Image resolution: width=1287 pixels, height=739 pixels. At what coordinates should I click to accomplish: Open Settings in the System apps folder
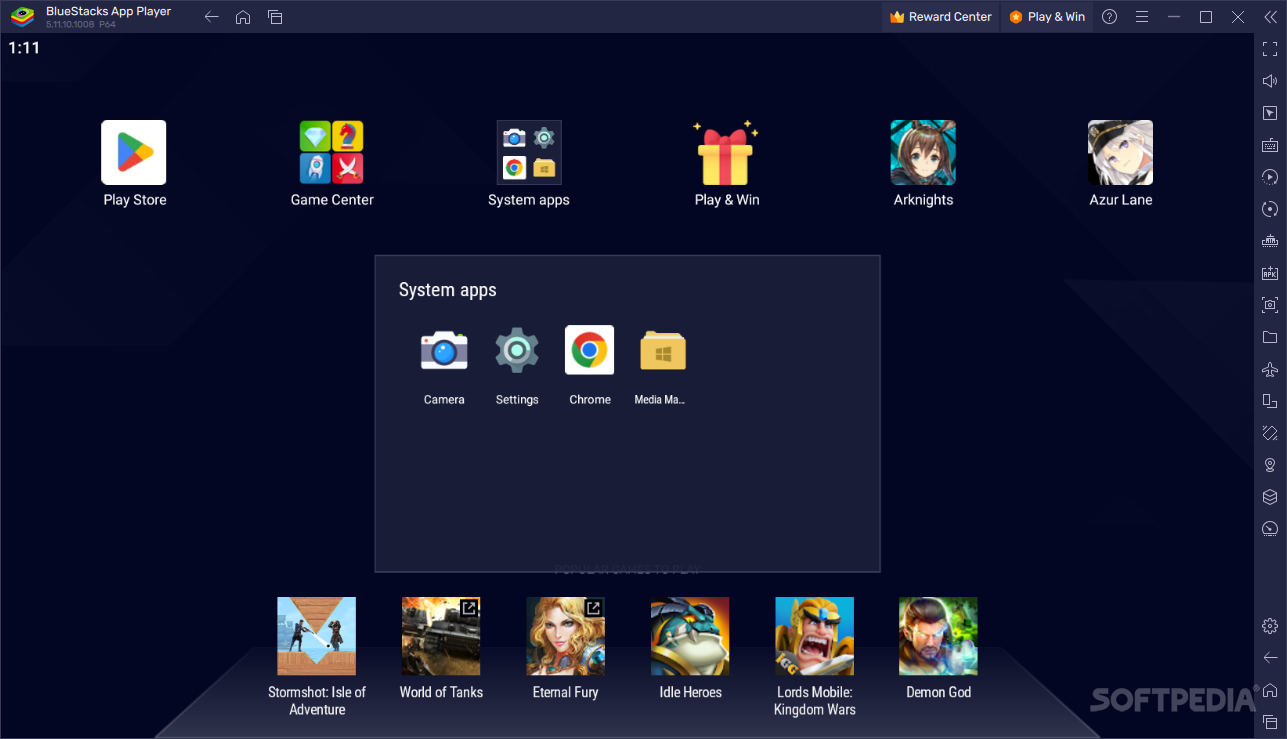pyautogui.click(x=517, y=350)
